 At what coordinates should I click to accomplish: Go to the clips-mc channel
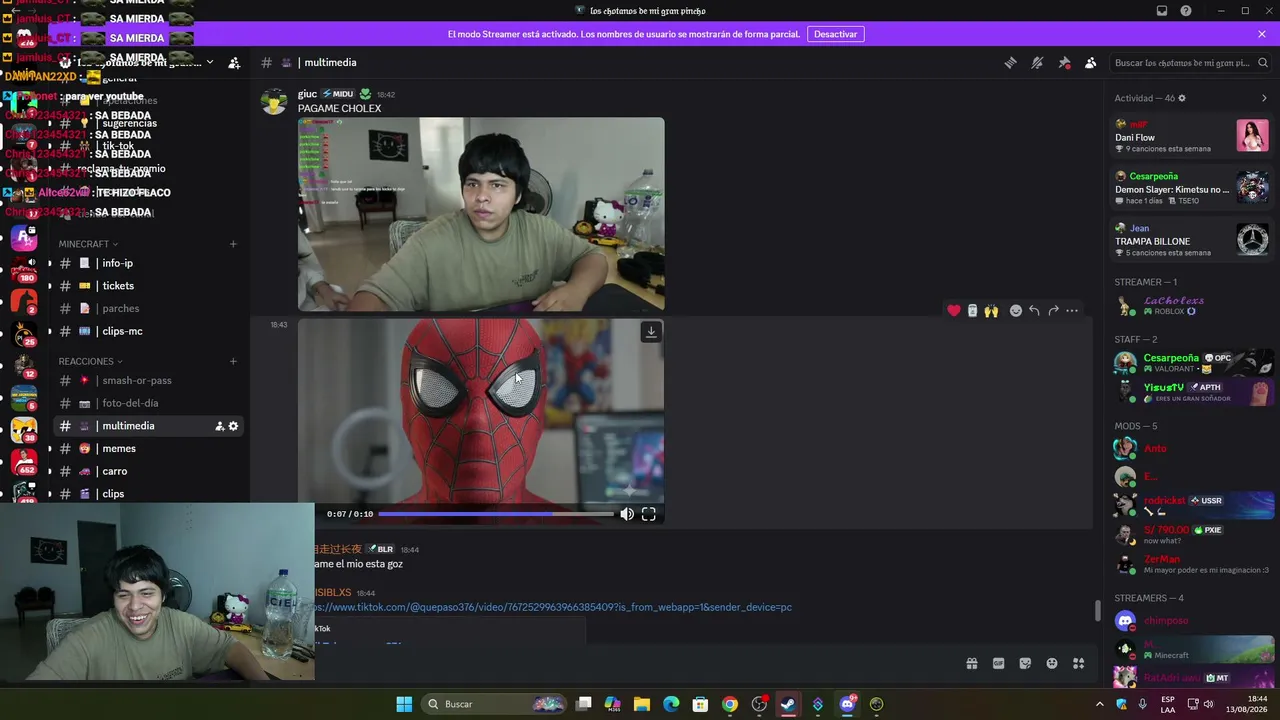click(148, 331)
